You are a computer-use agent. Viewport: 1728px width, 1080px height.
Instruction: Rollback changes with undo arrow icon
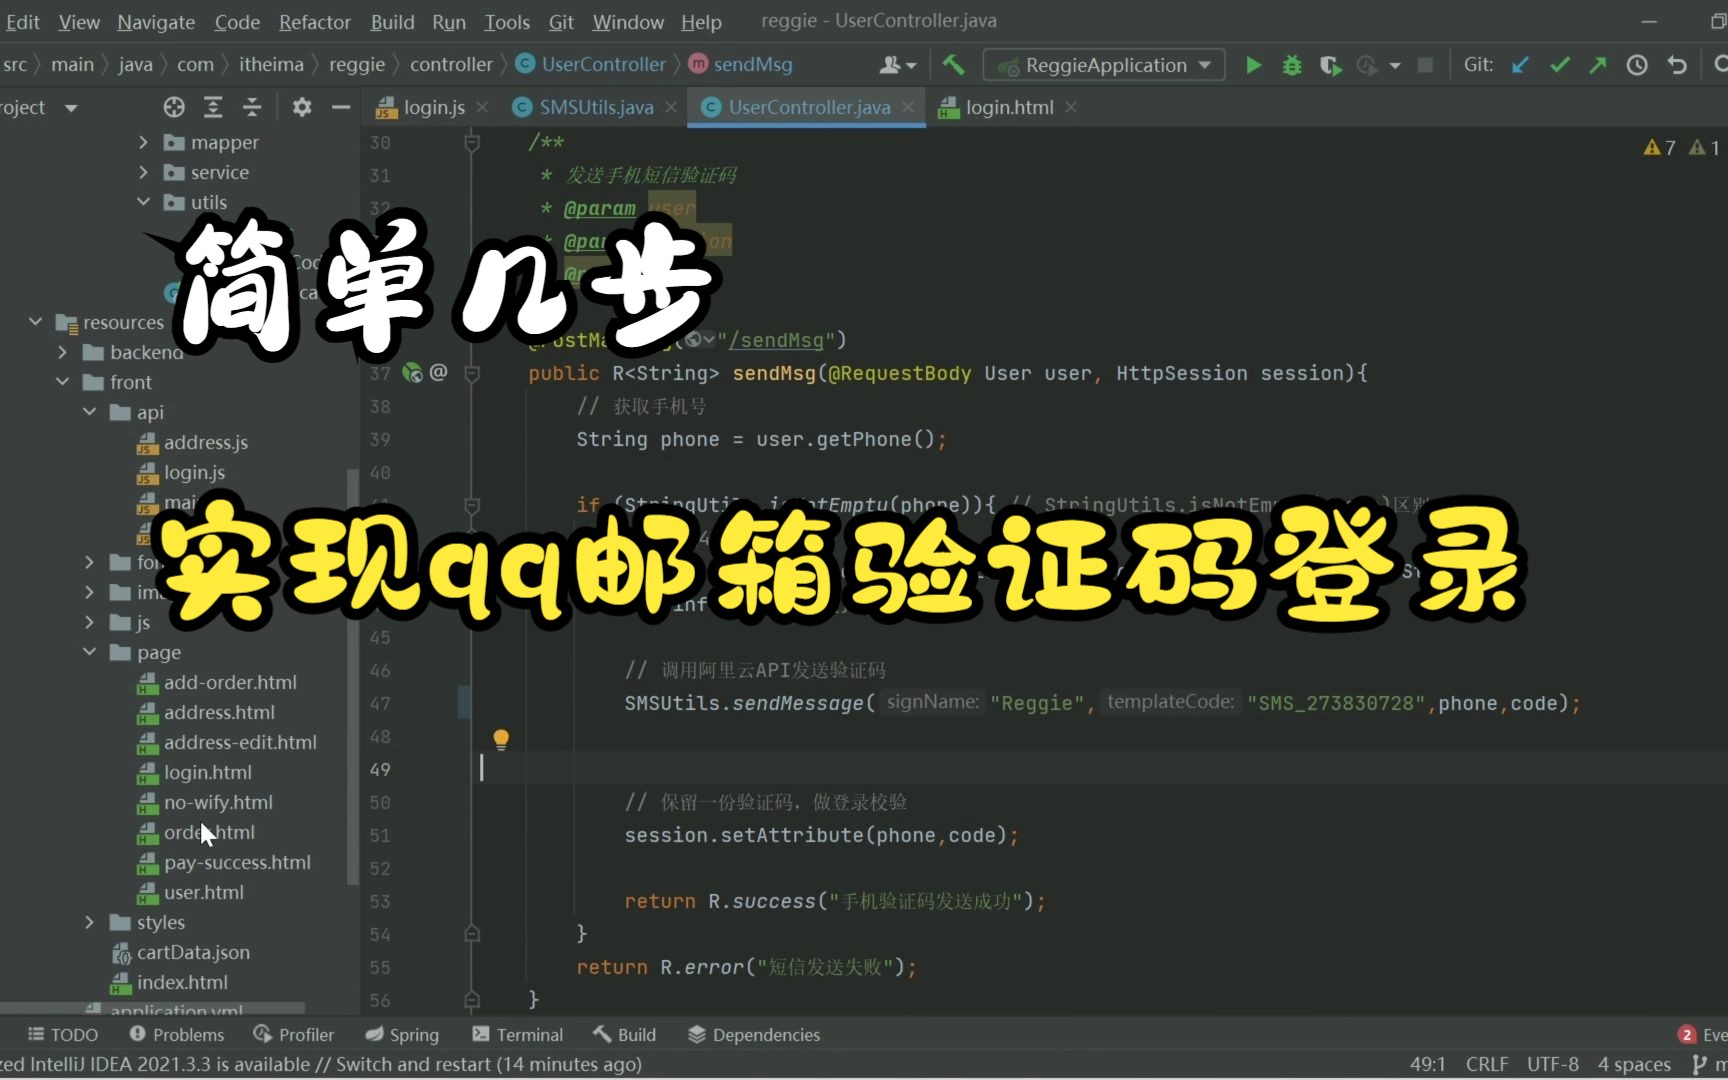click(1677, 65)
